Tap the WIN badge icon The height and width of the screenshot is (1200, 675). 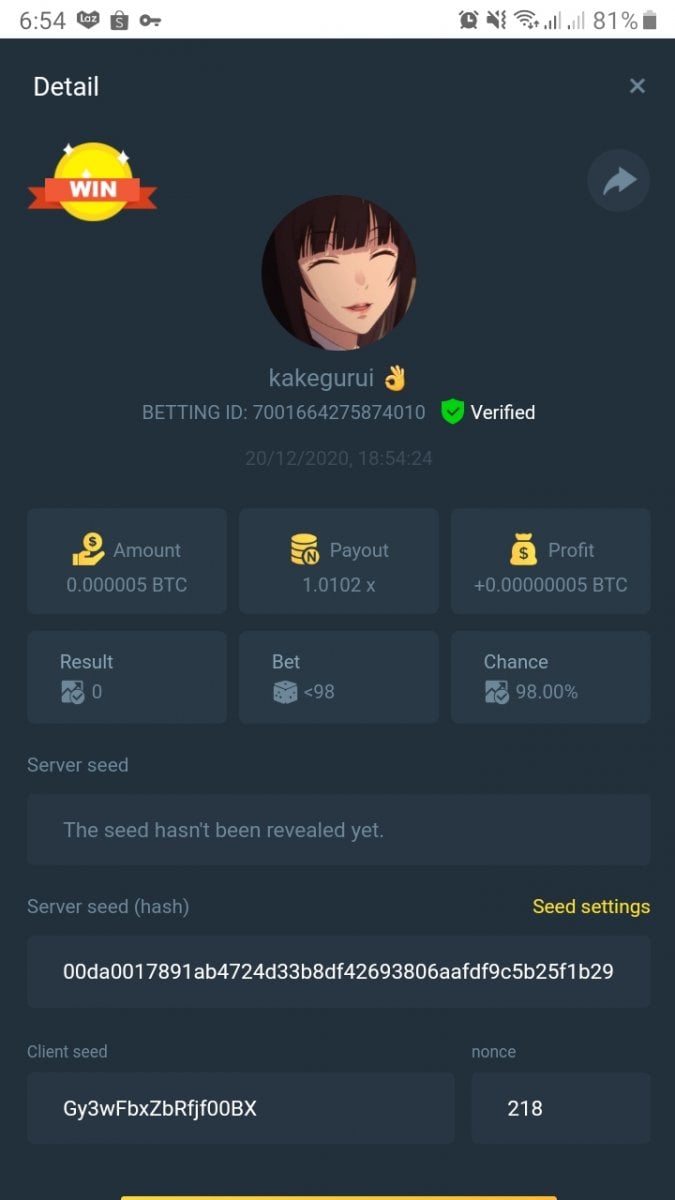[x=93, y=183]
